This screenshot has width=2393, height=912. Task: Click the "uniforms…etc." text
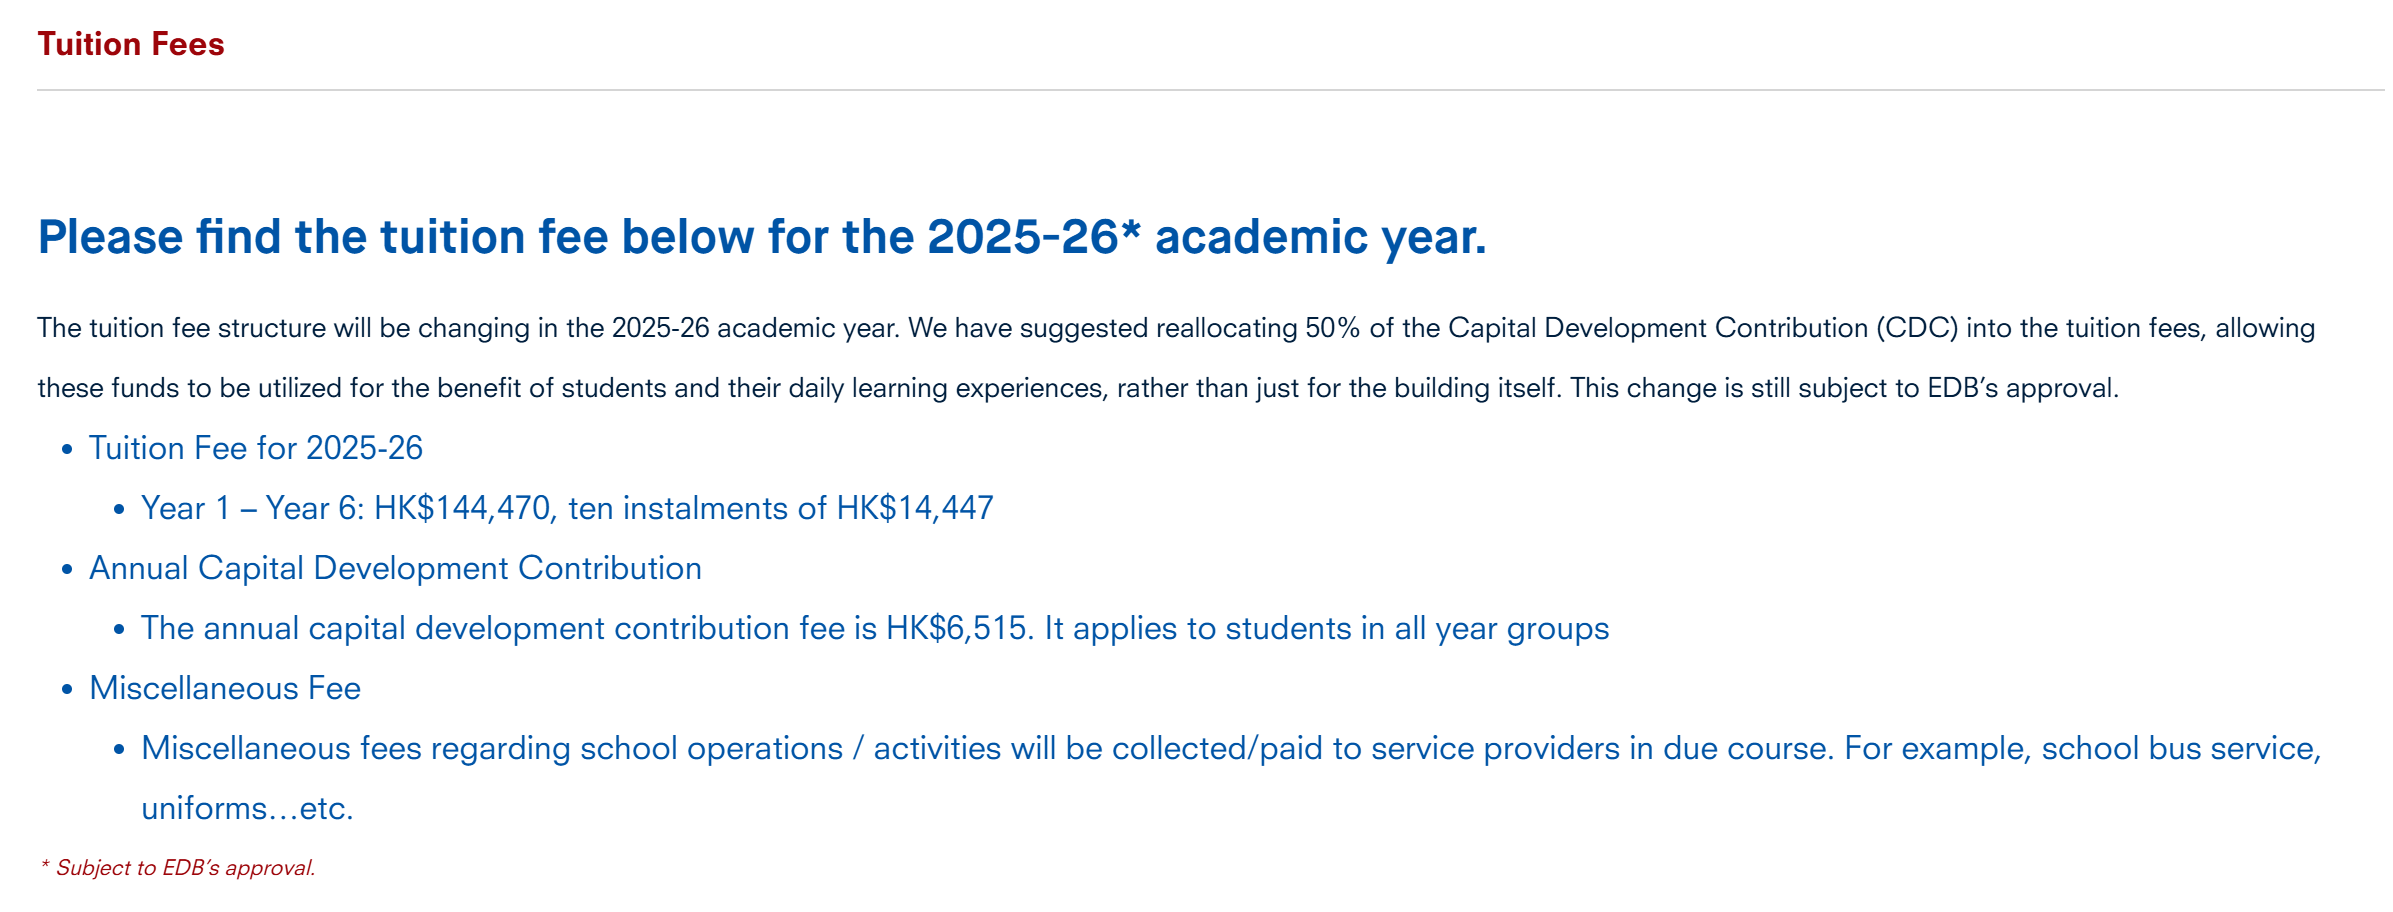pos(247,808)
